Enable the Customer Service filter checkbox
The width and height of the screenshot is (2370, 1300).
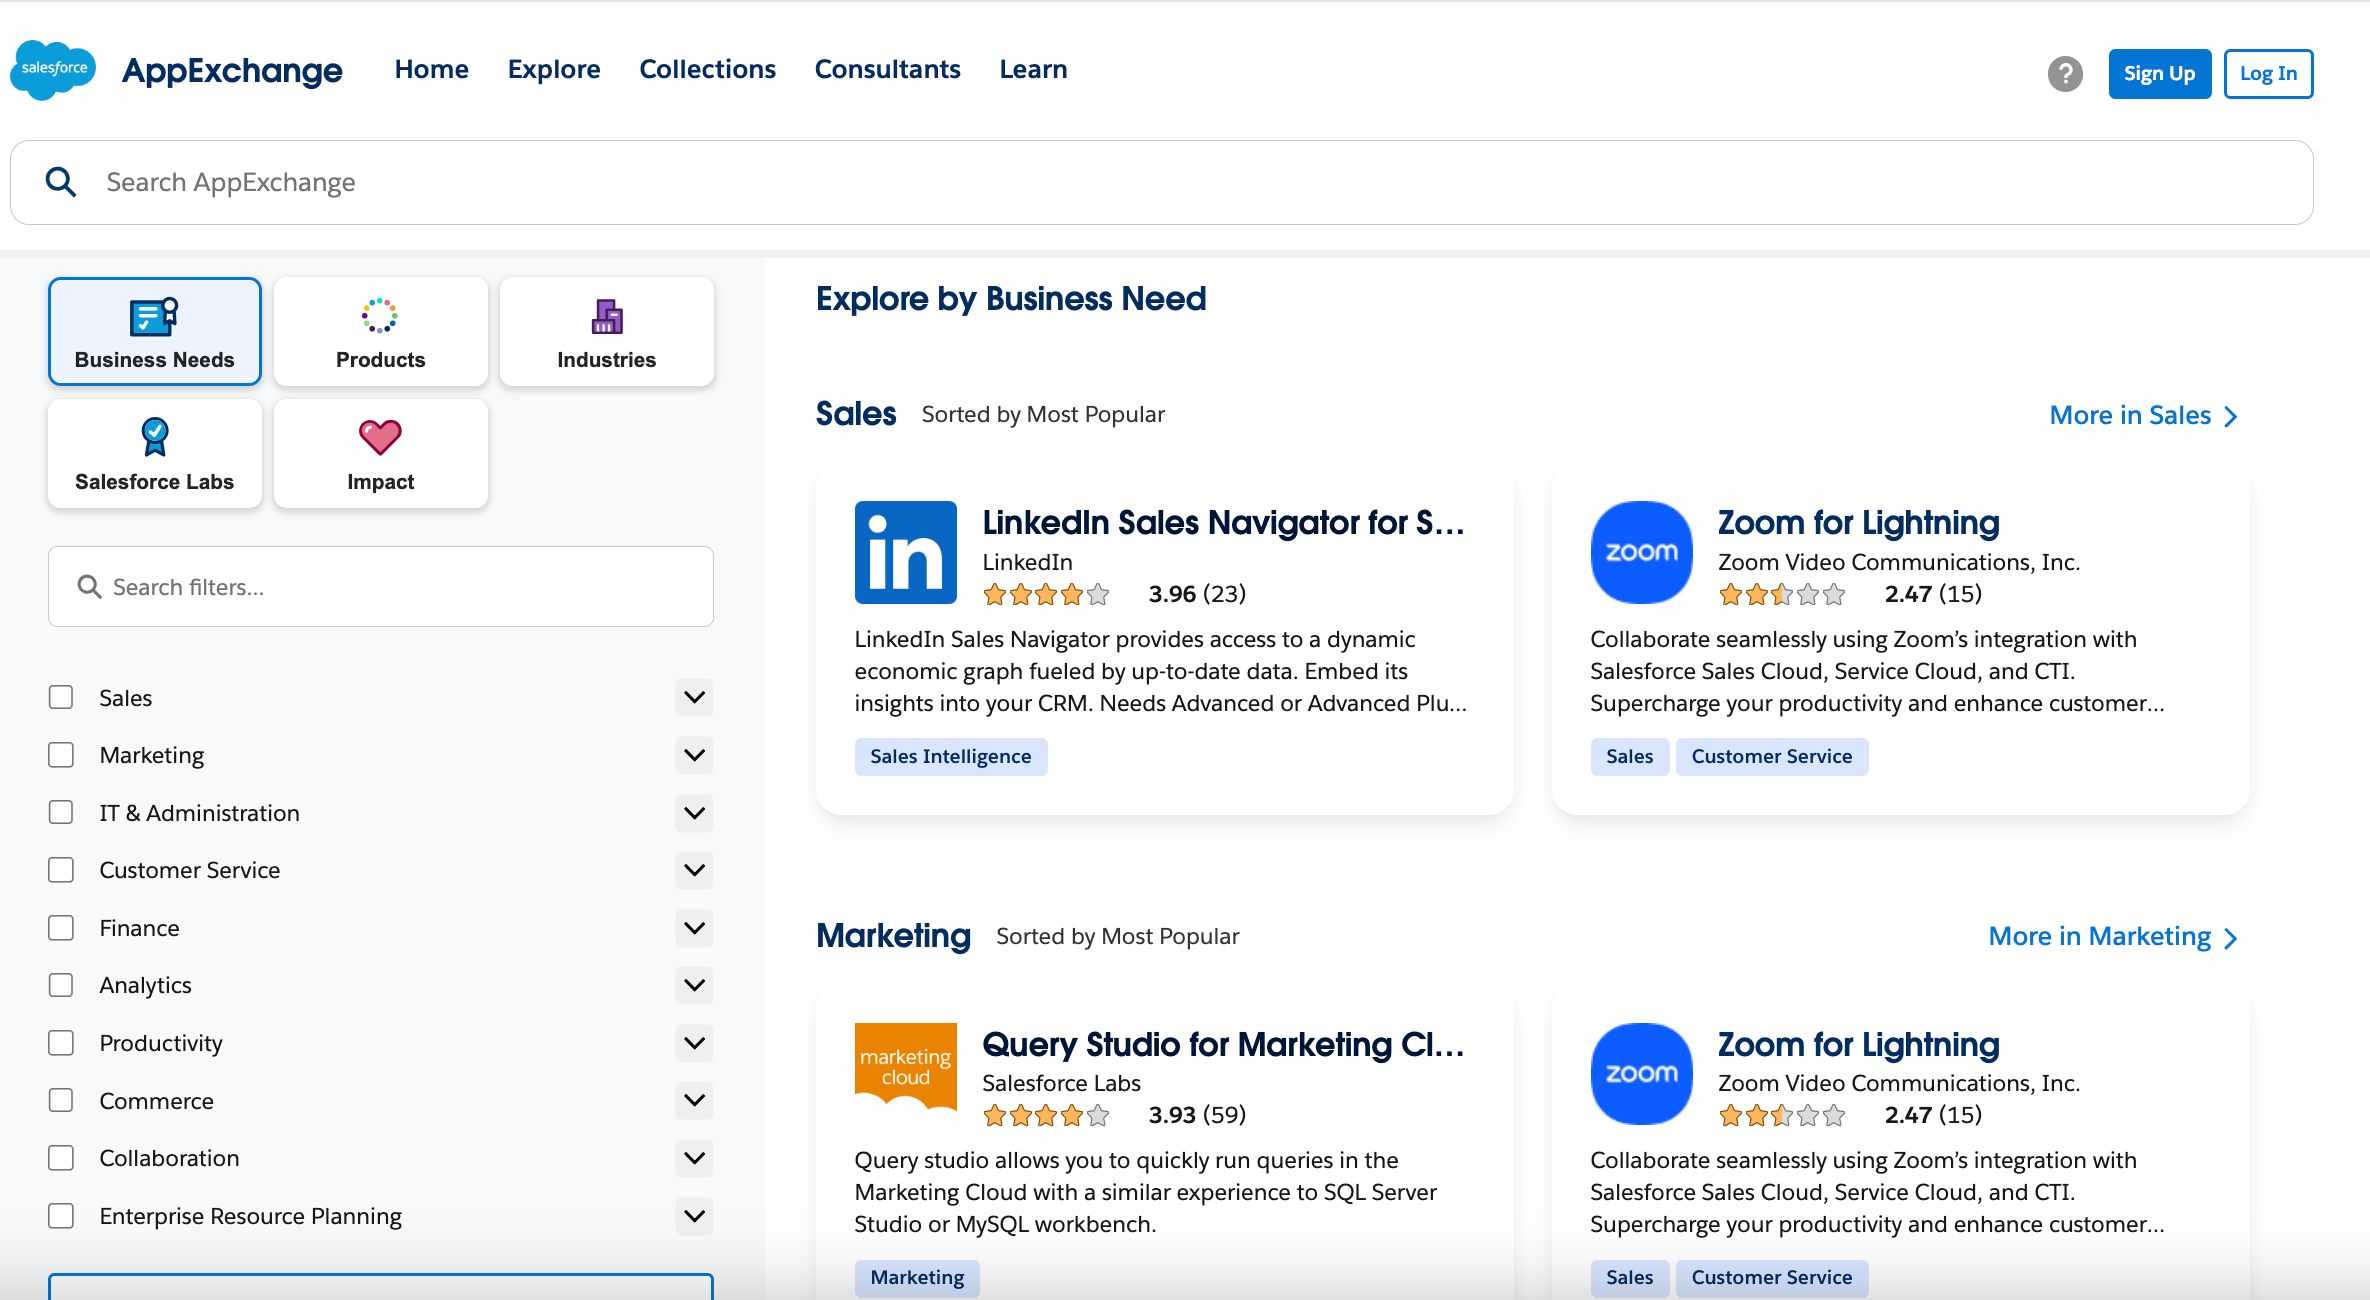[61, 870]
